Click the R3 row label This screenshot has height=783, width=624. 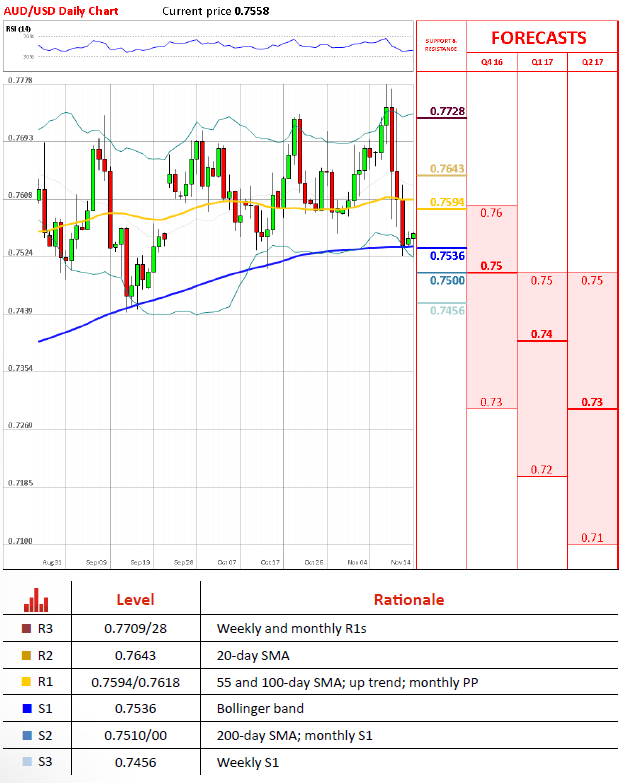[45, 629]
